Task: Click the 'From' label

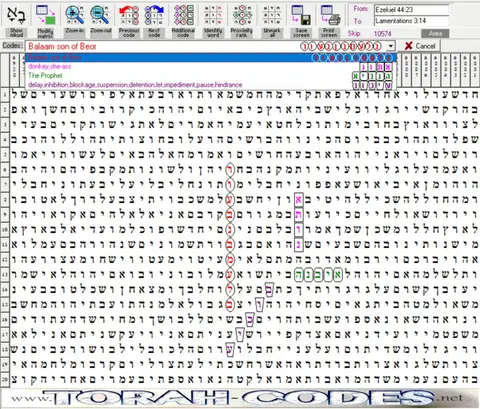Action: tap(361, 9)
